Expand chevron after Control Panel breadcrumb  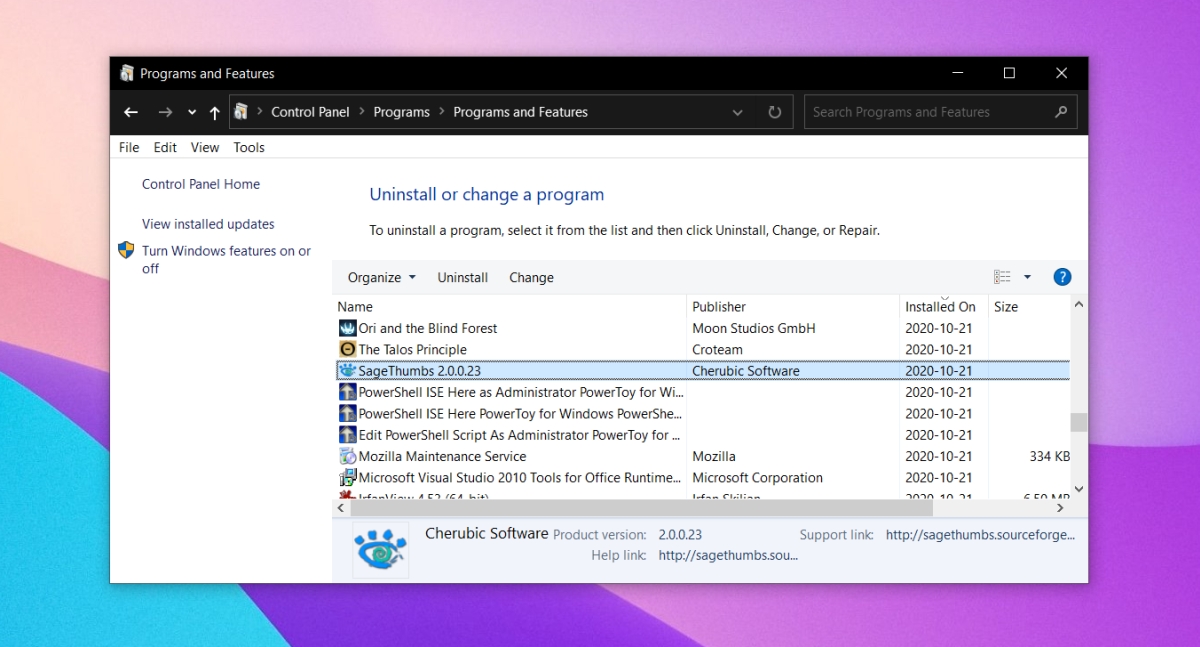click(x=362, y=112)
